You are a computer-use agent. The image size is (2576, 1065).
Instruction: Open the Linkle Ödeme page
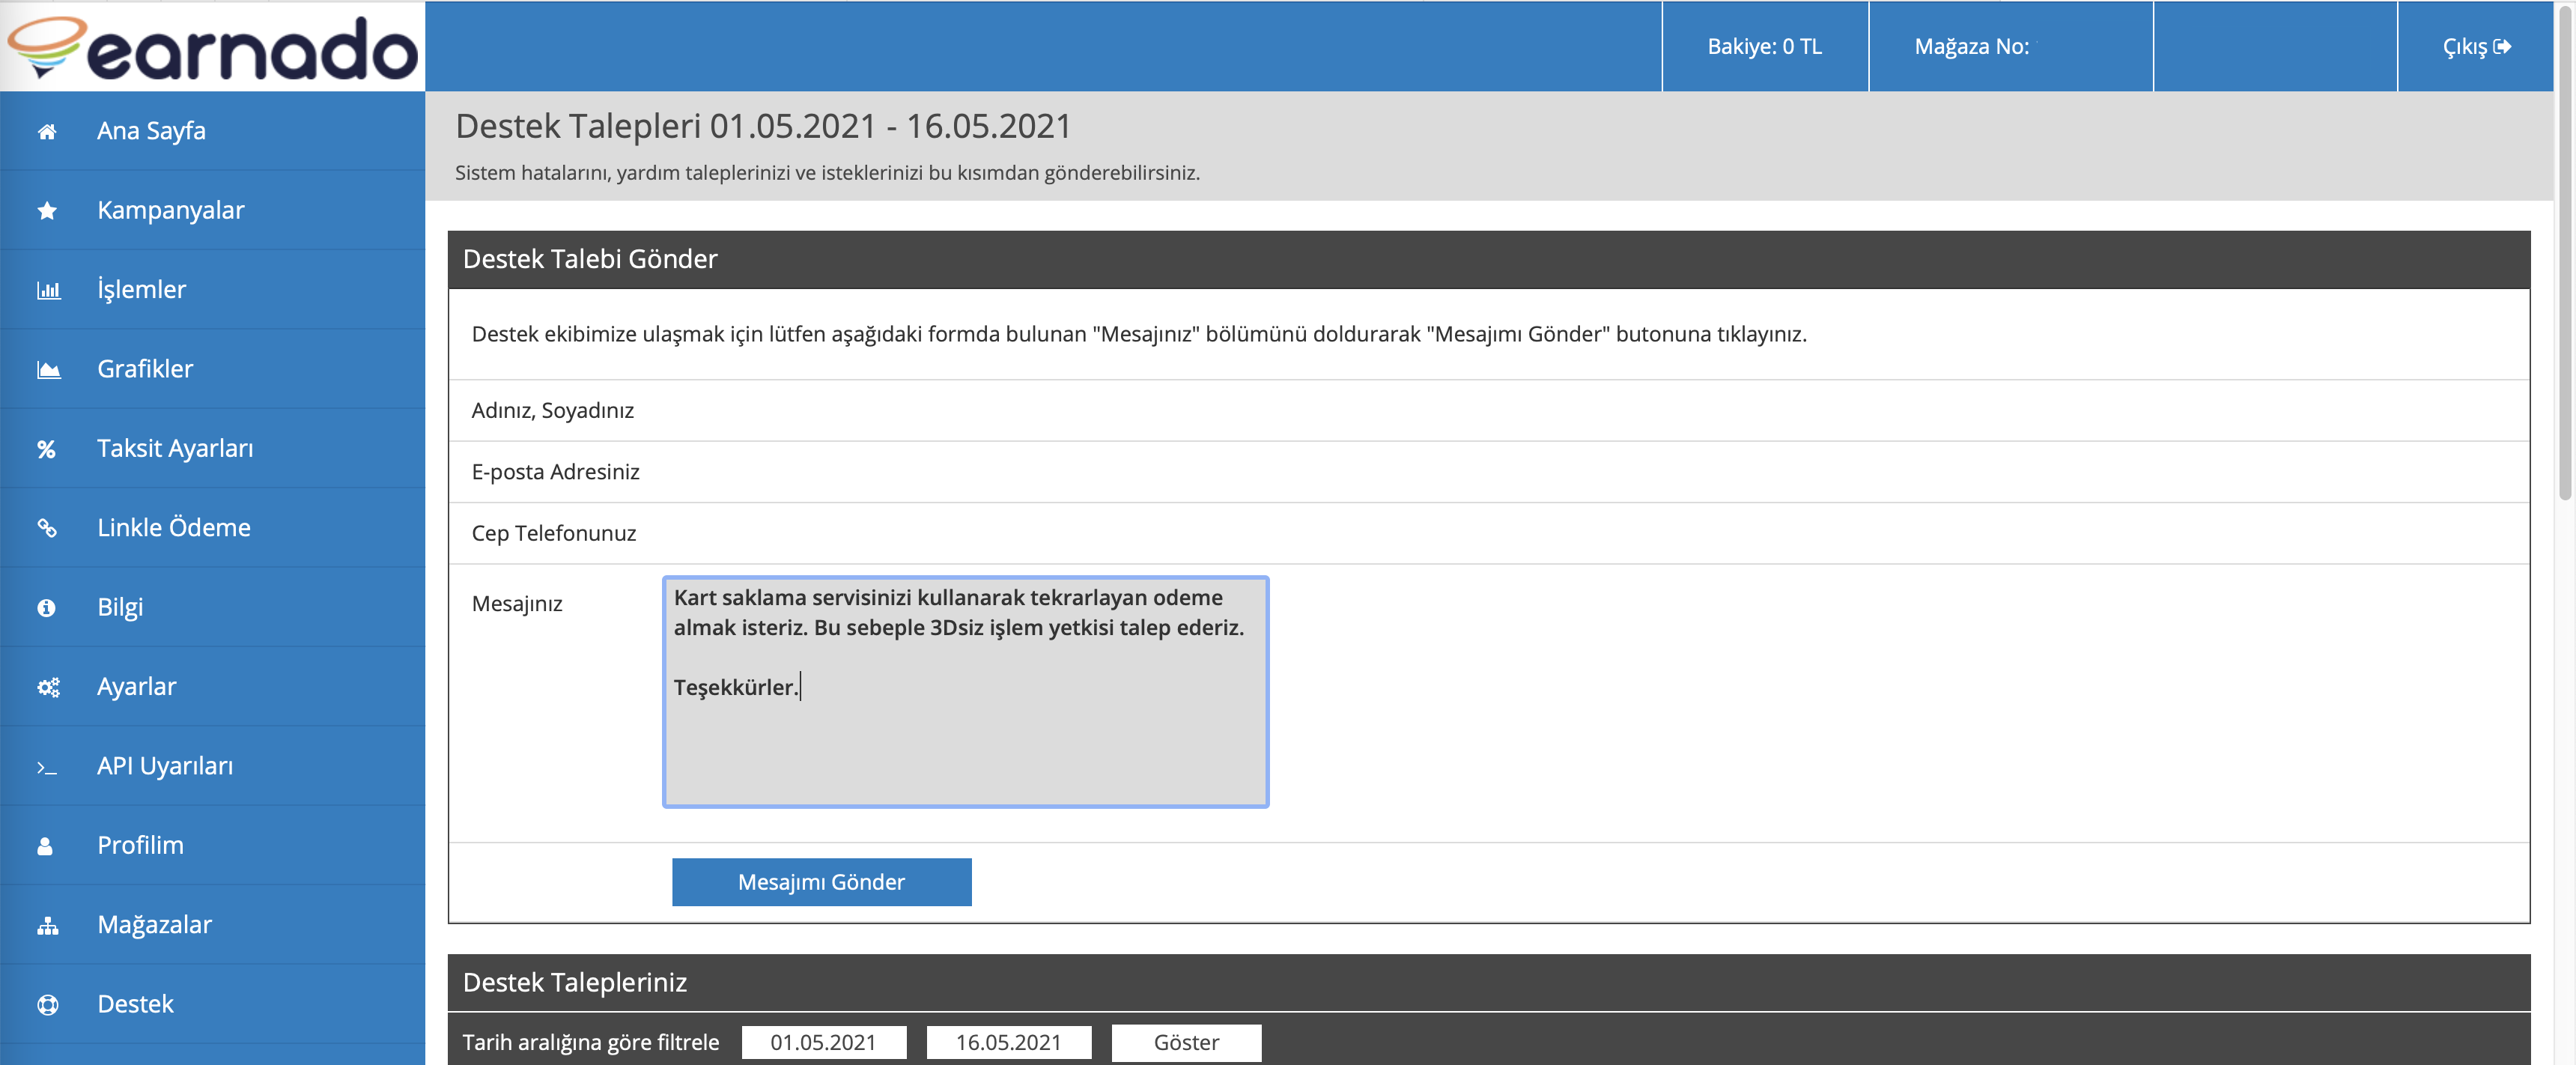click(x=212, y=528)
